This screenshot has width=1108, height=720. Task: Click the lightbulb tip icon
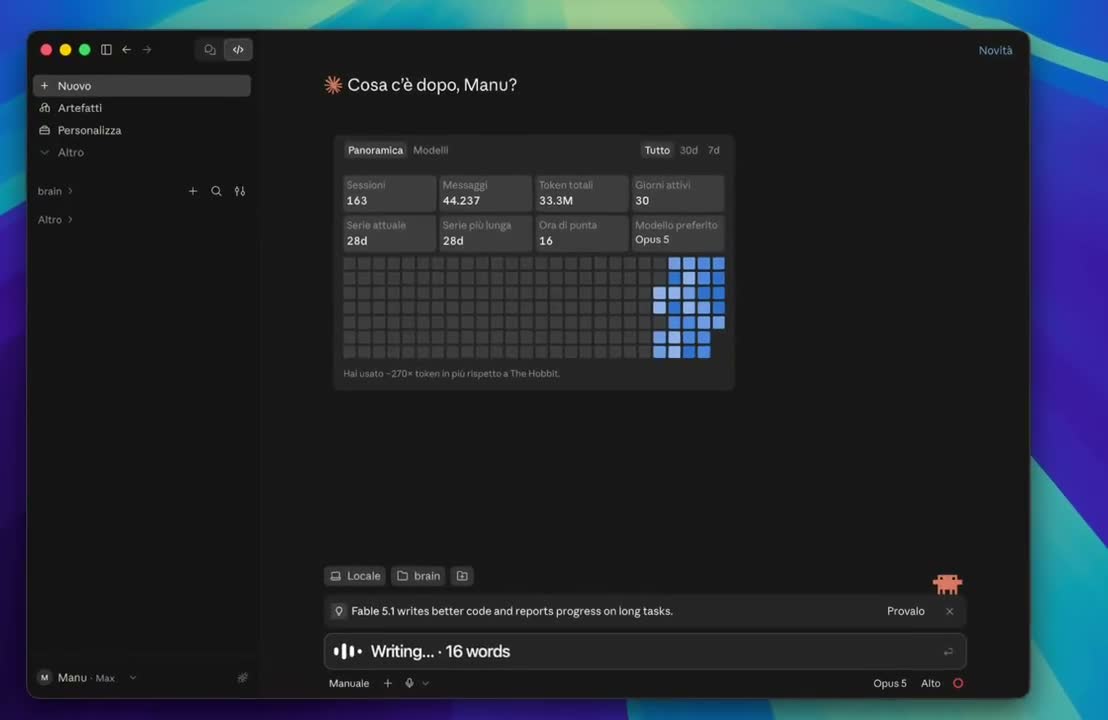tap(338, 611)
